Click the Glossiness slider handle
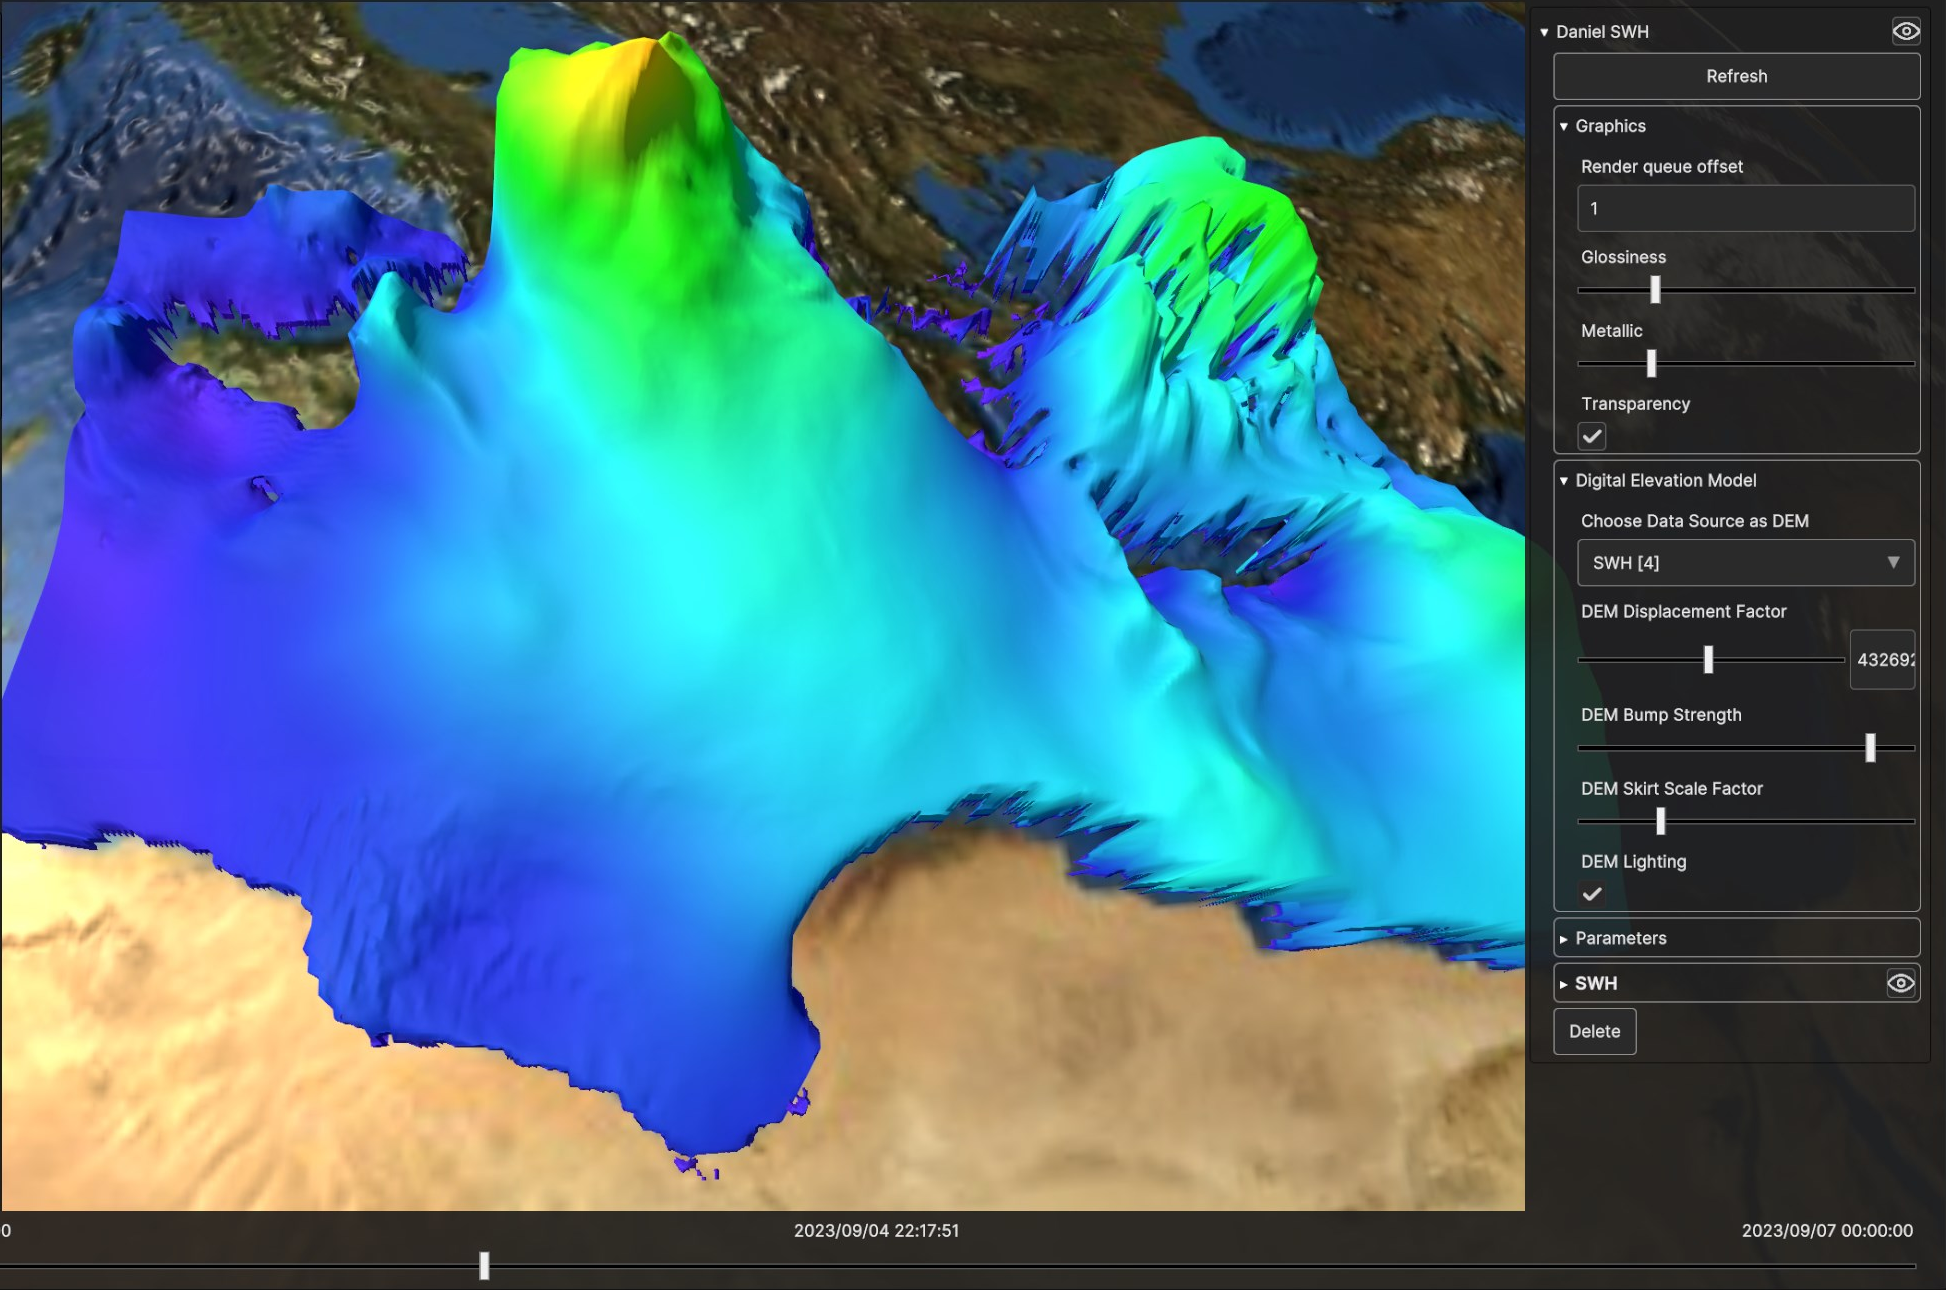The height and width of the screenshot is (1290, 1946). [x=1655, y=290]
